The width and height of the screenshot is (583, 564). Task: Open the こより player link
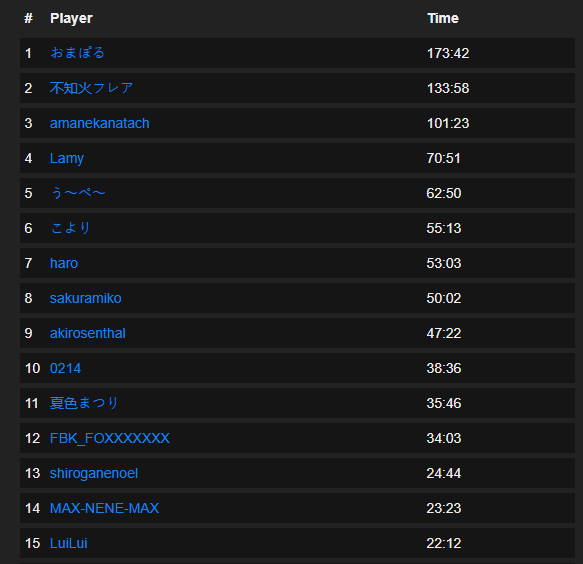point(70,228)
